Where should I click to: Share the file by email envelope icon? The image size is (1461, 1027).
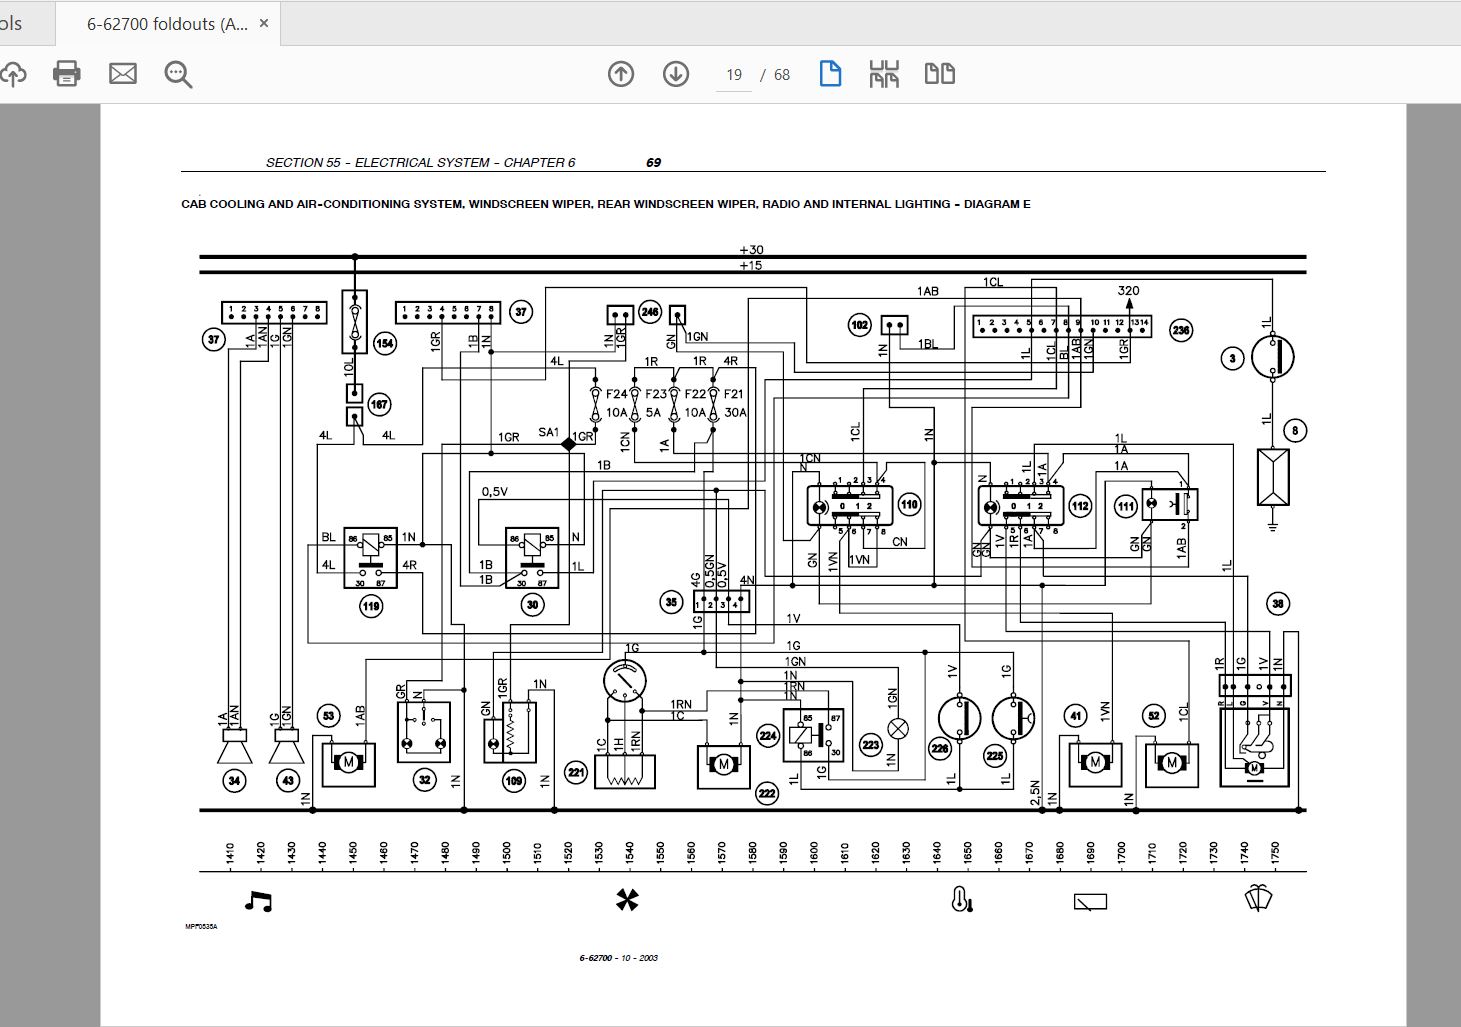[123, 74]
